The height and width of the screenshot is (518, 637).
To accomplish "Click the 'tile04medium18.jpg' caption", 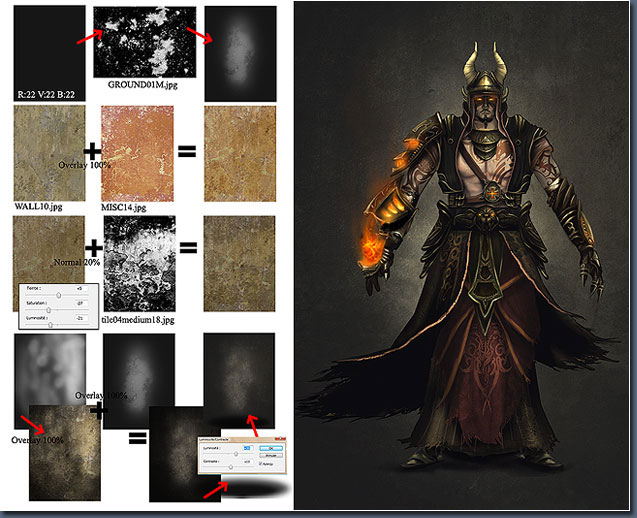I will (x=138, y=320).
